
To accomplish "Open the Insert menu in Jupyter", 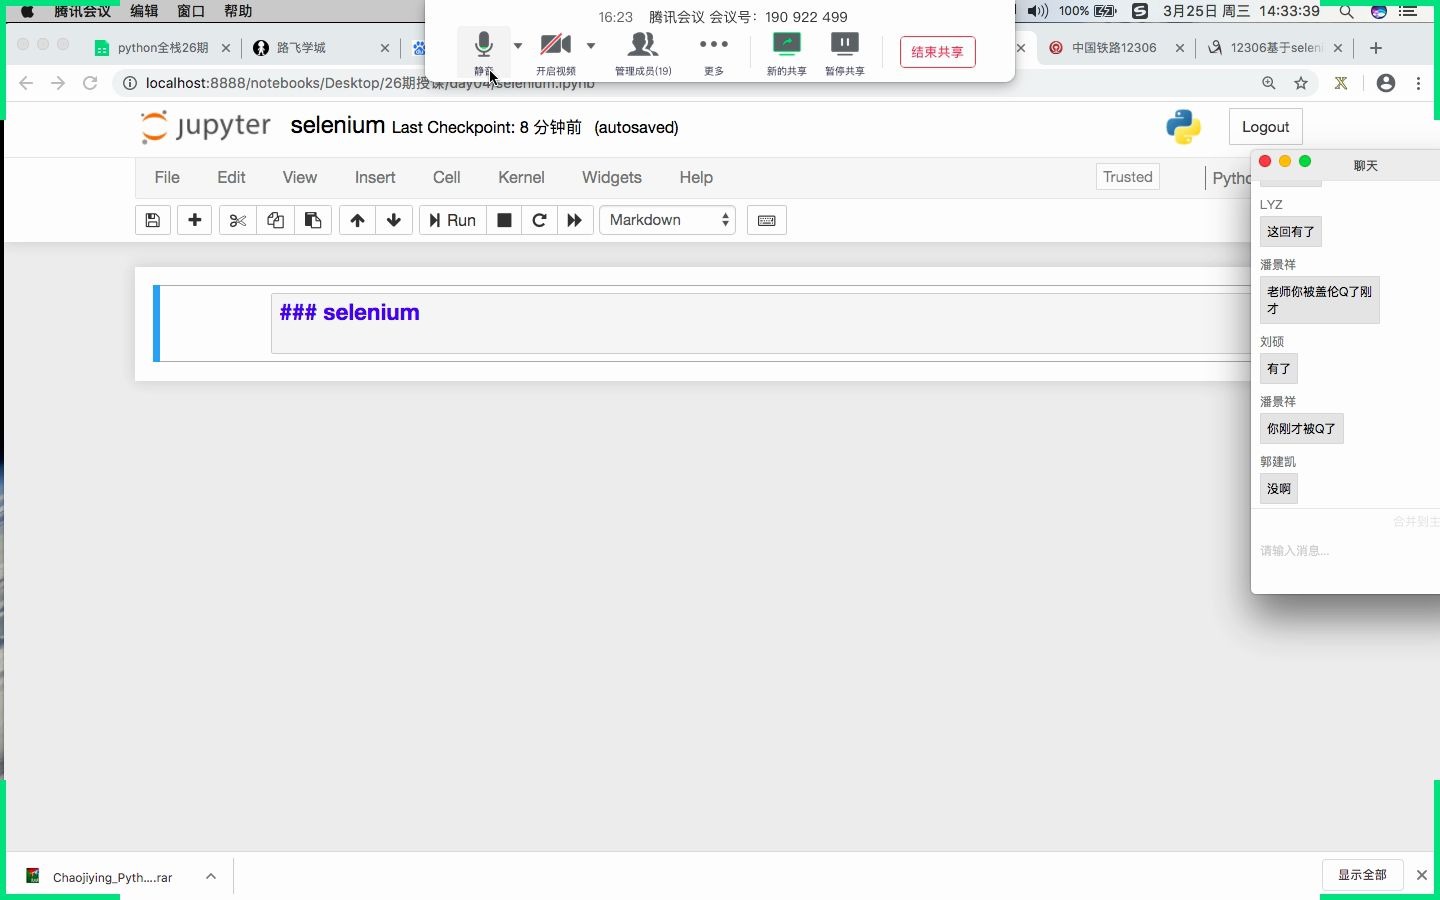I will [x=375, y=177].
